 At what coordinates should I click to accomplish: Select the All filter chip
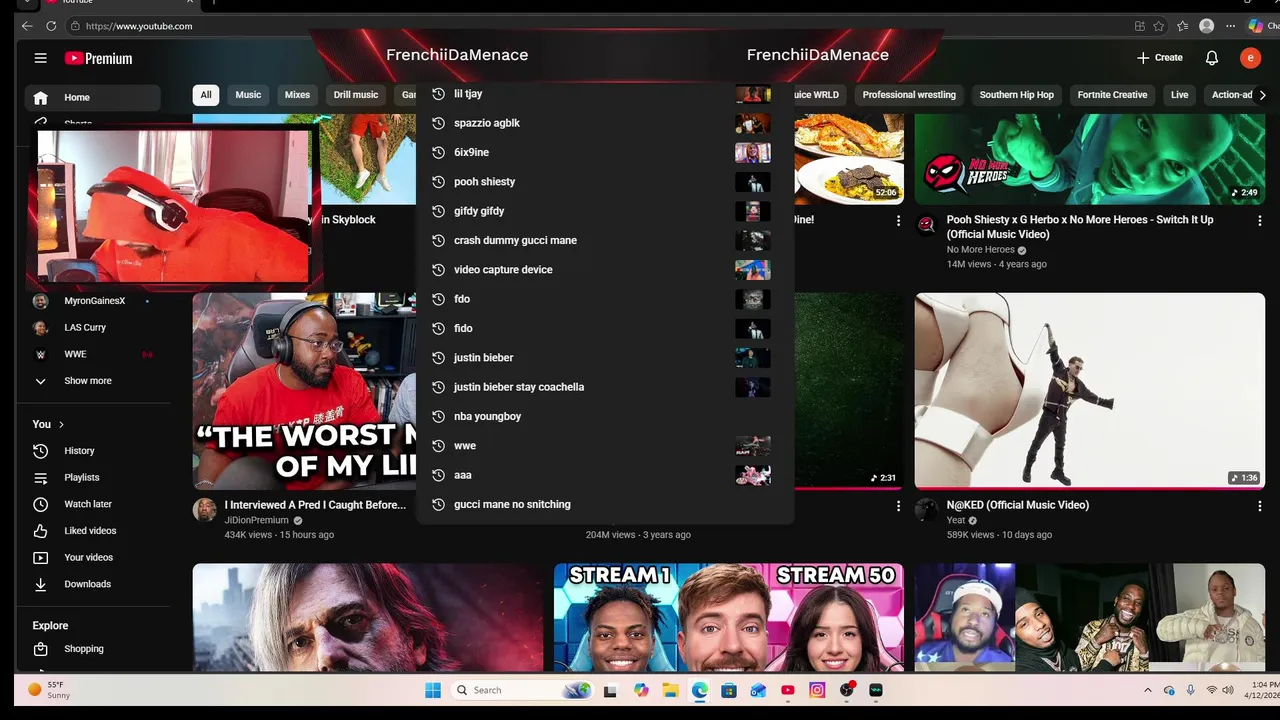(206, 95)
